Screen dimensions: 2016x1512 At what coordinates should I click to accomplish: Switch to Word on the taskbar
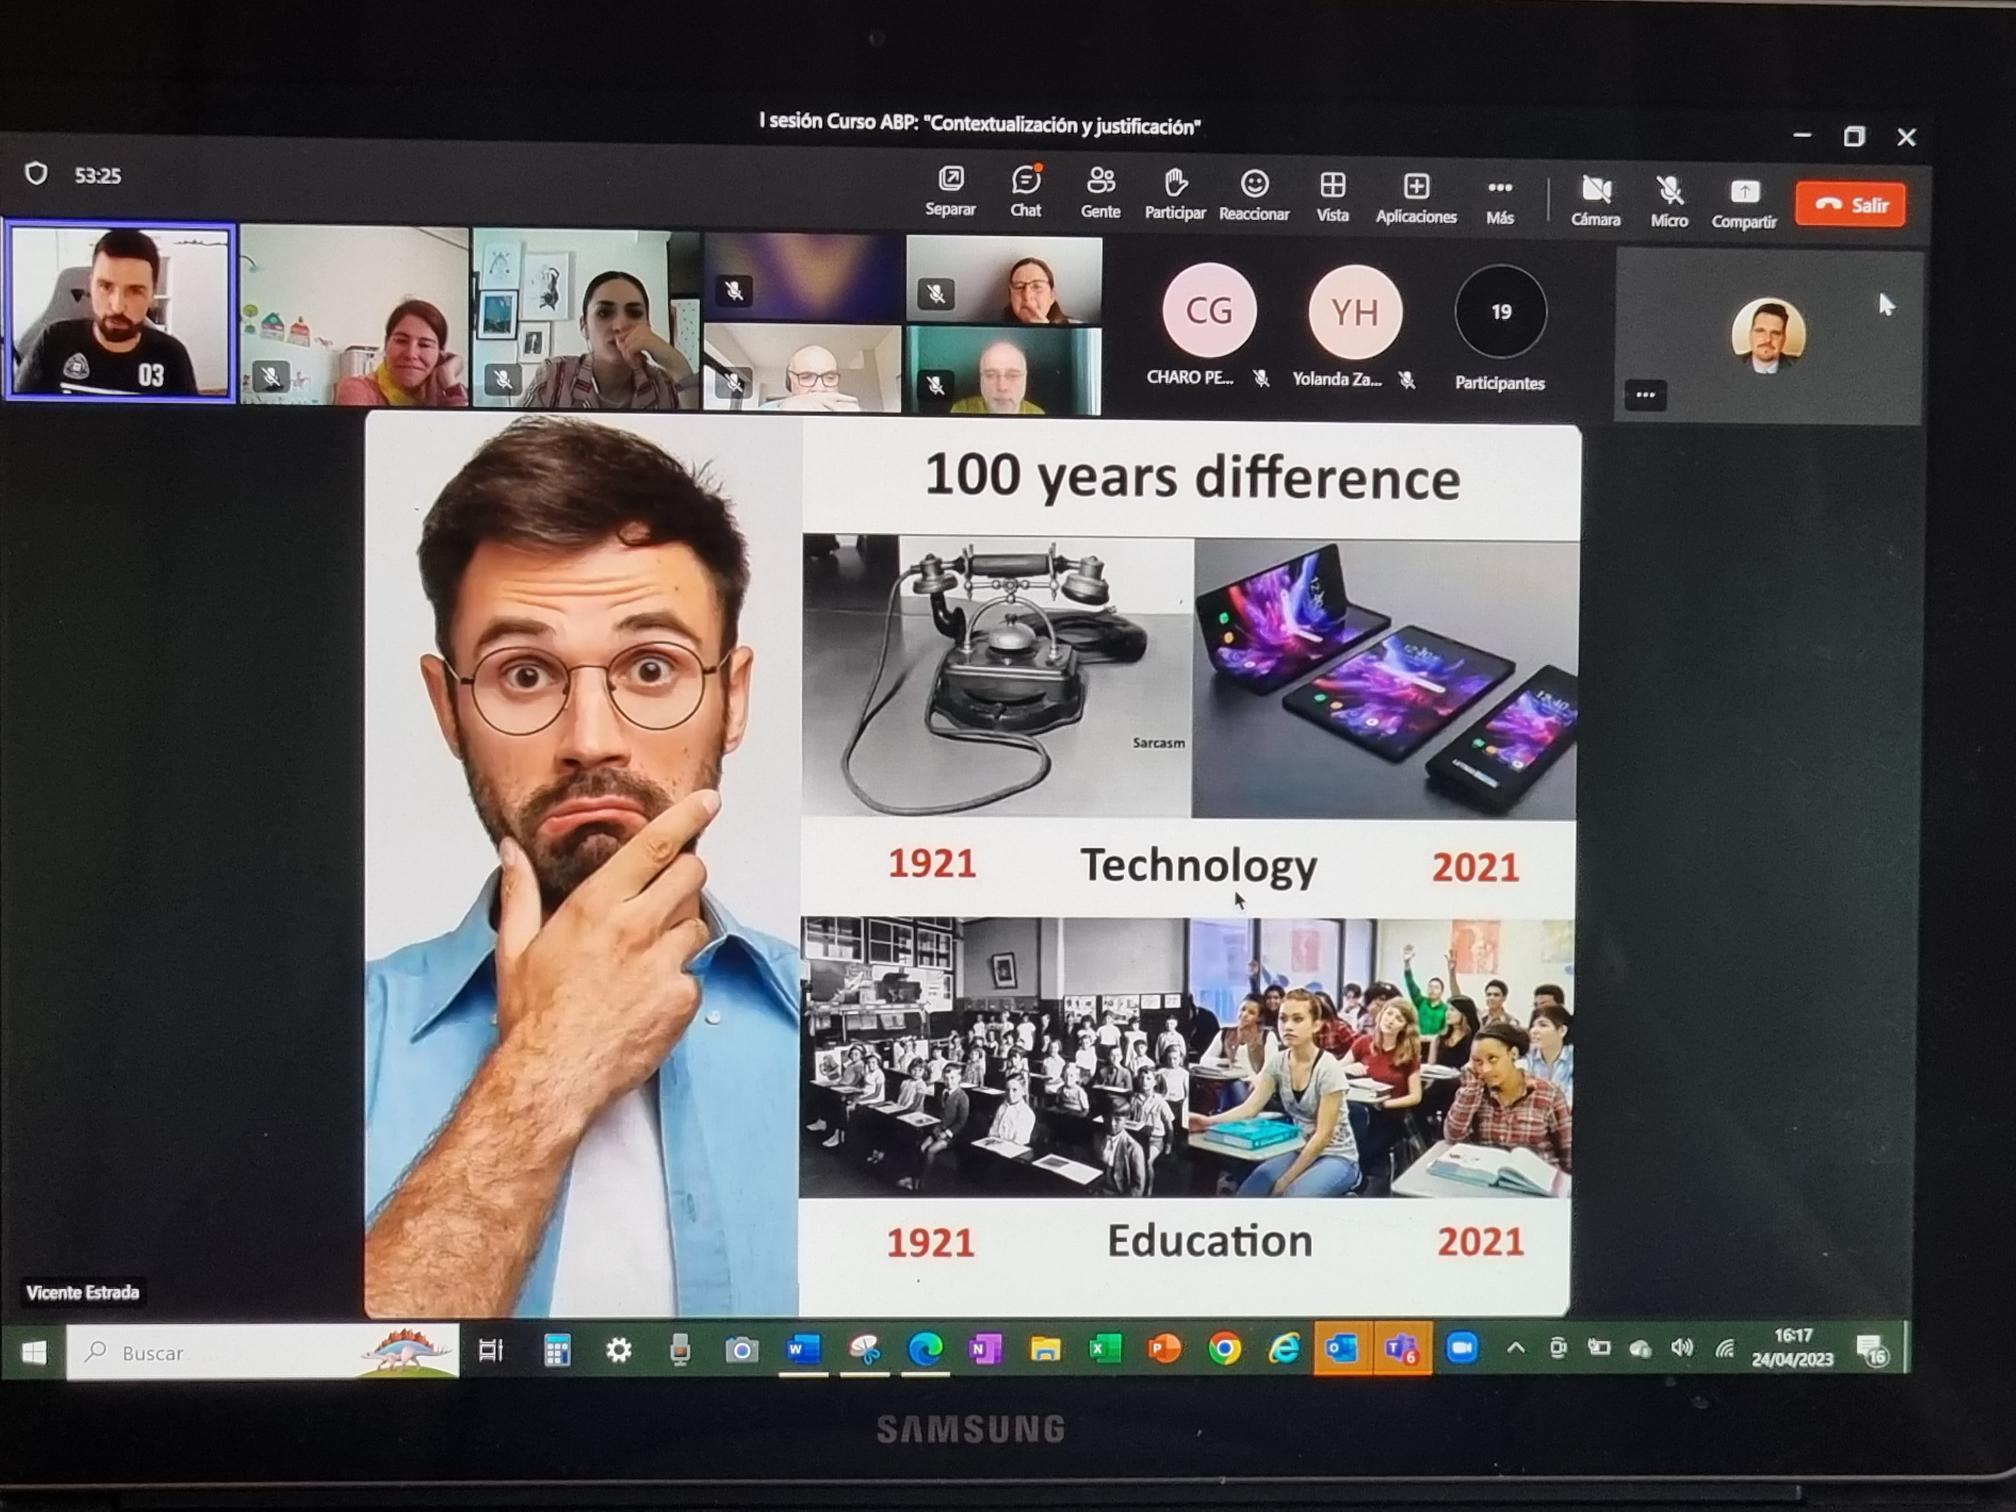click(803, 1351)
